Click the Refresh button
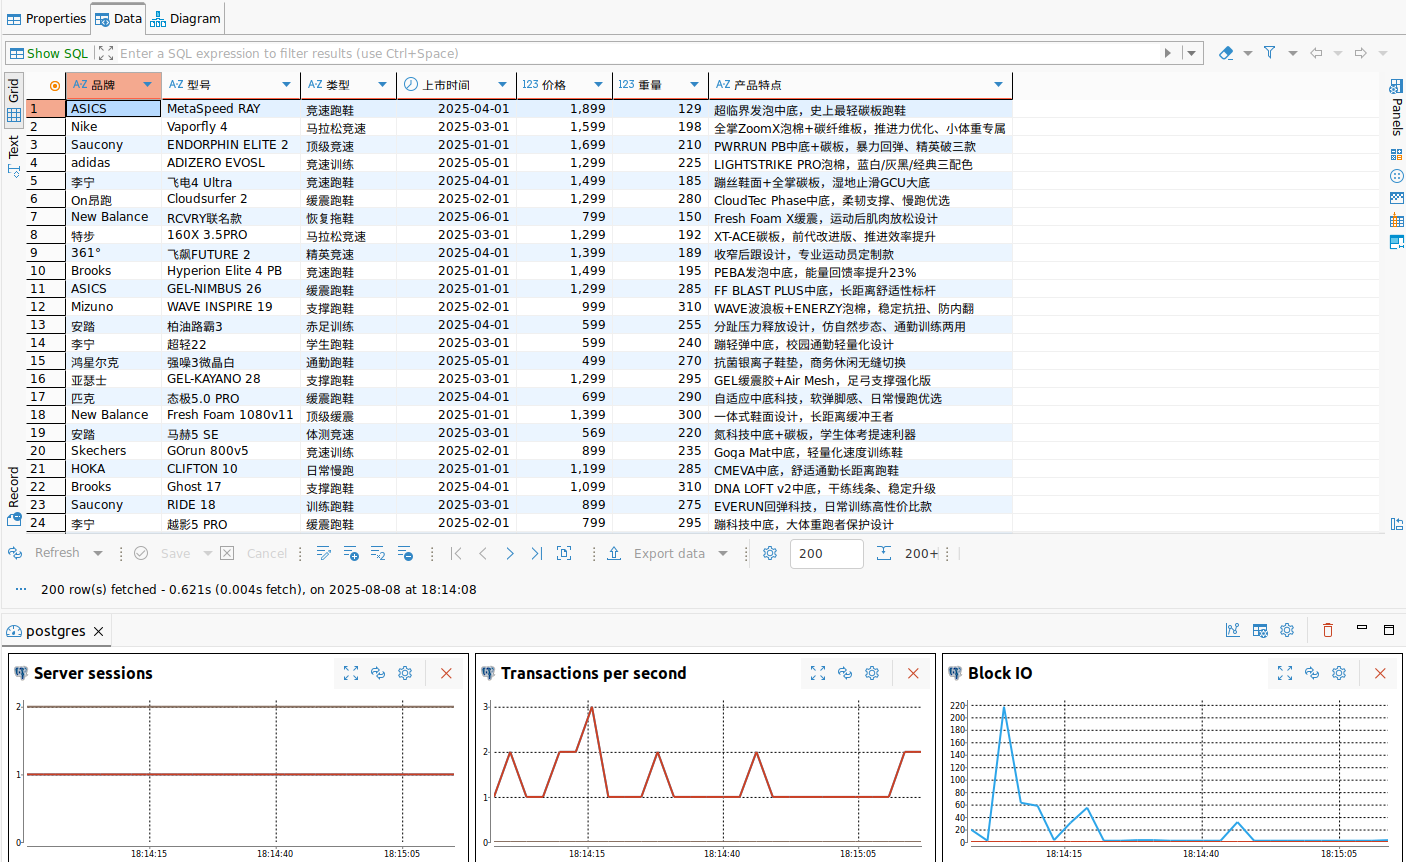Screen dimensions: 1406x862 tap(45, 553)
